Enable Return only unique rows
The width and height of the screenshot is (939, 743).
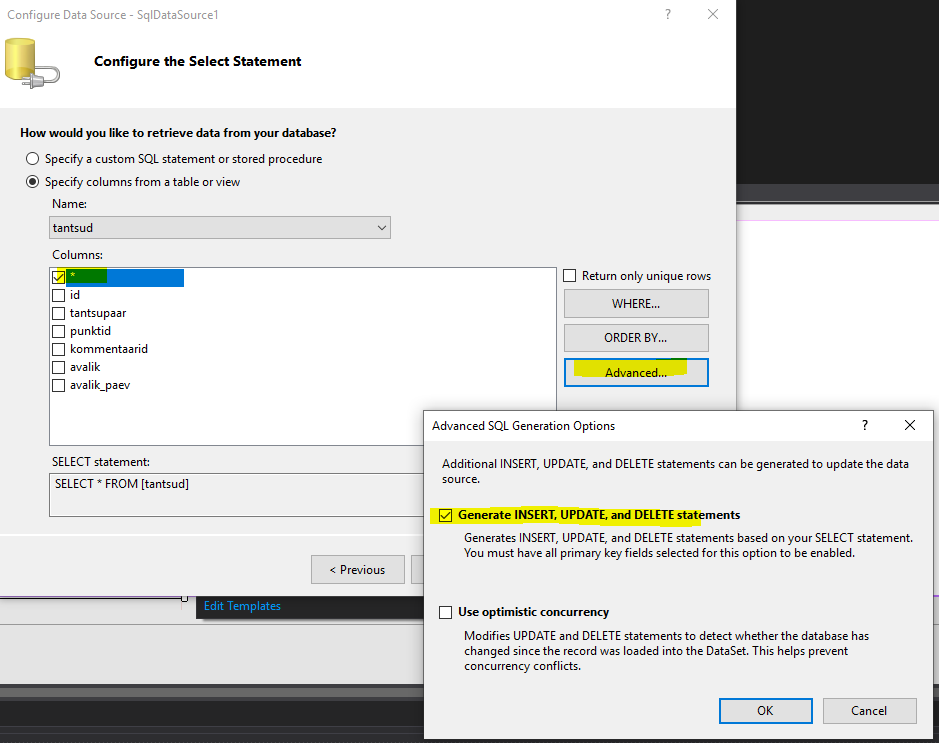coord(570,276)
